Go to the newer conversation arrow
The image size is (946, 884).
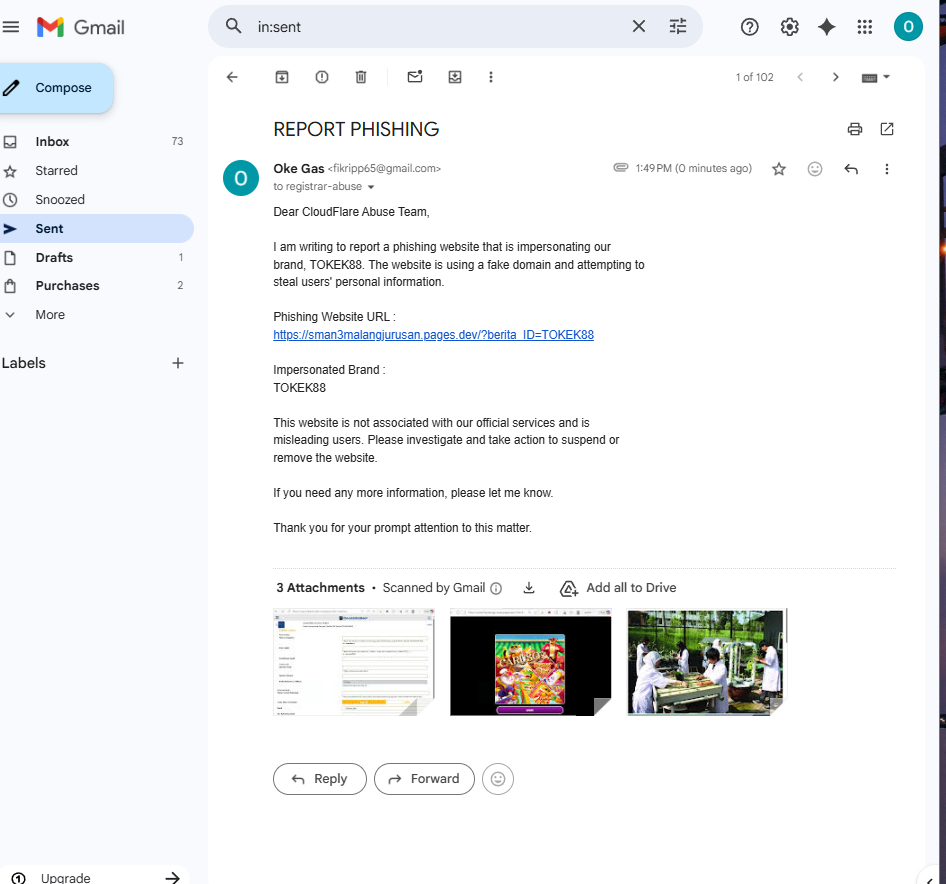pyautogui.click(x=800, y=77)
